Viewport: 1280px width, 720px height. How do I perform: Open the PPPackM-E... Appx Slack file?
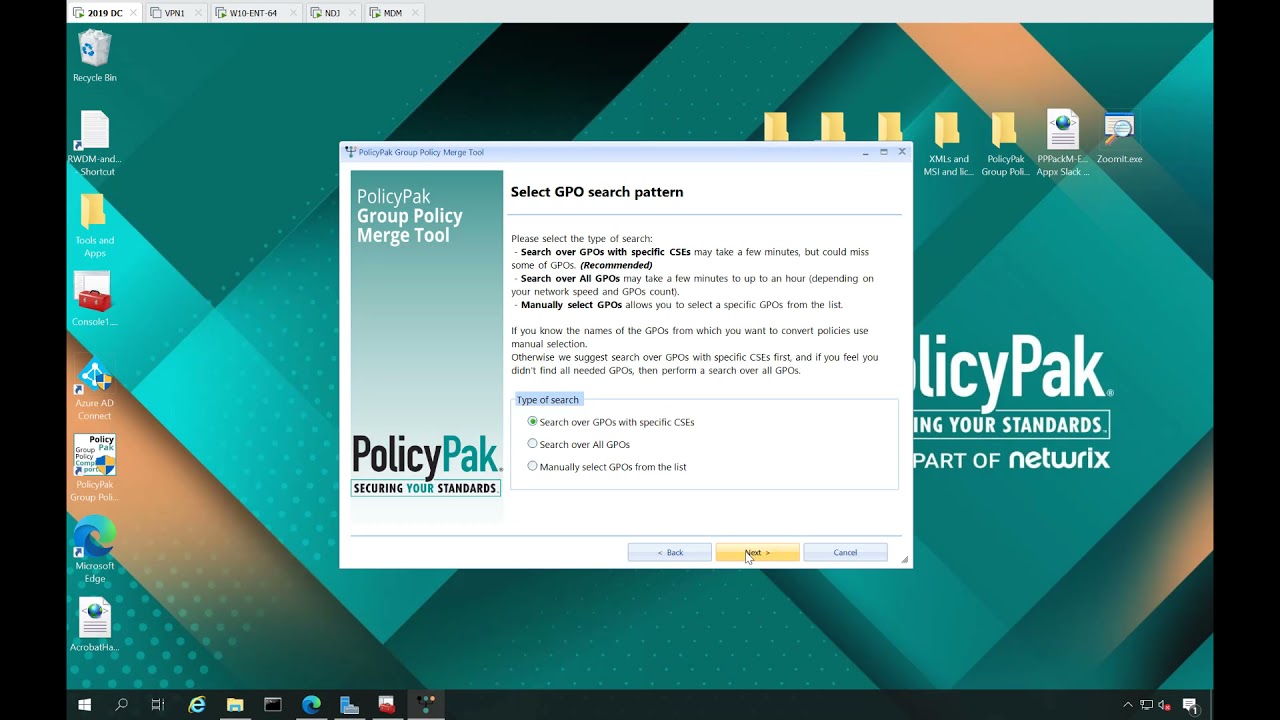click(1063, 144)
